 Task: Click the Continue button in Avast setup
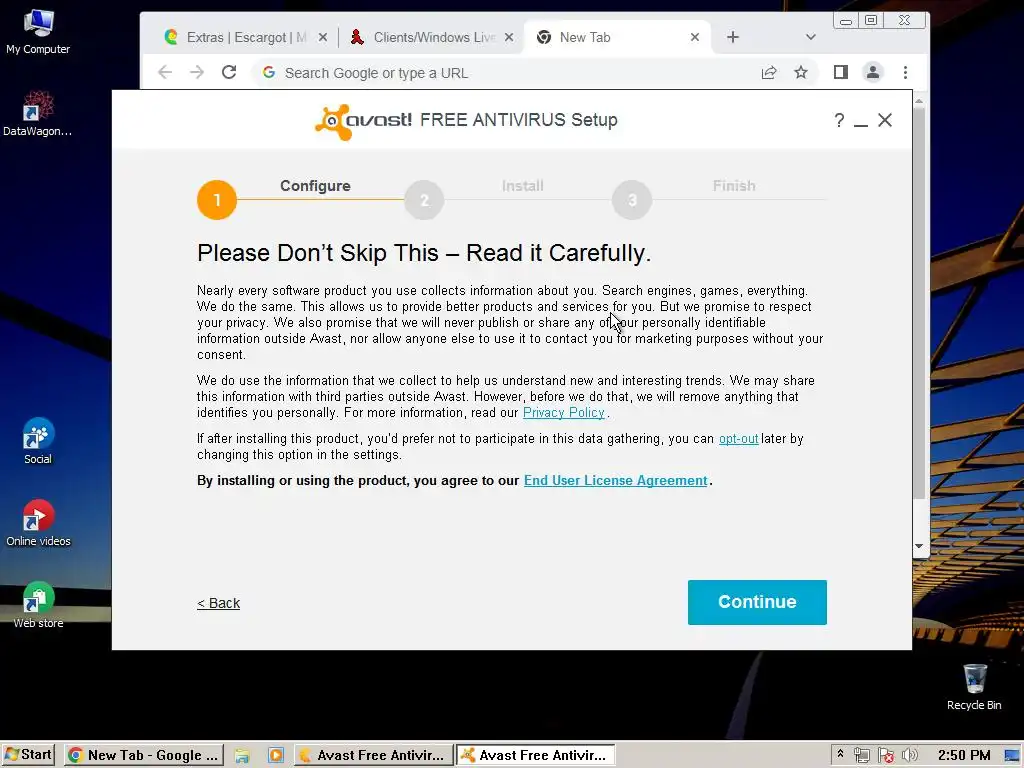point(757,602)
